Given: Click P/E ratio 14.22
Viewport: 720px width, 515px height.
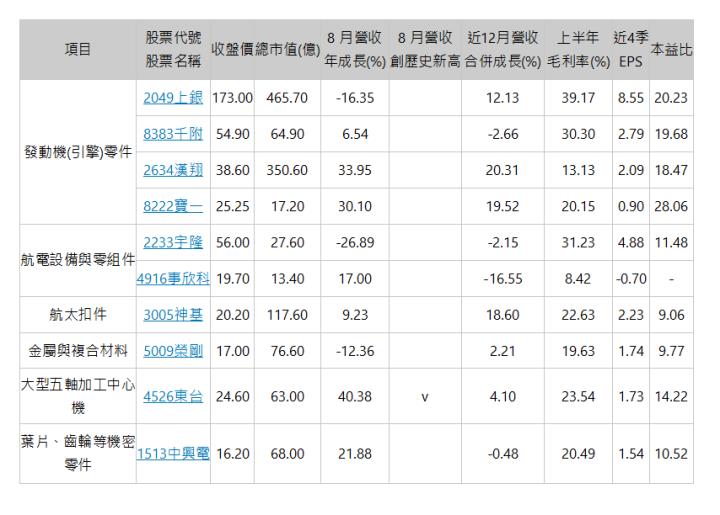Looking at the screenshot, I should coord(671,397).
